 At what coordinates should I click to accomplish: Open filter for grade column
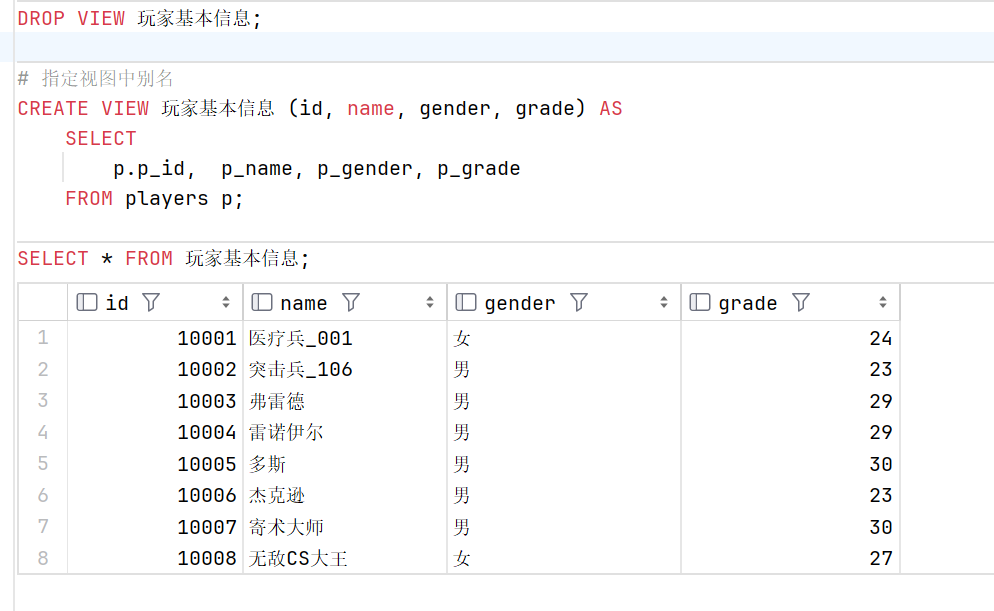coord(801,302)
